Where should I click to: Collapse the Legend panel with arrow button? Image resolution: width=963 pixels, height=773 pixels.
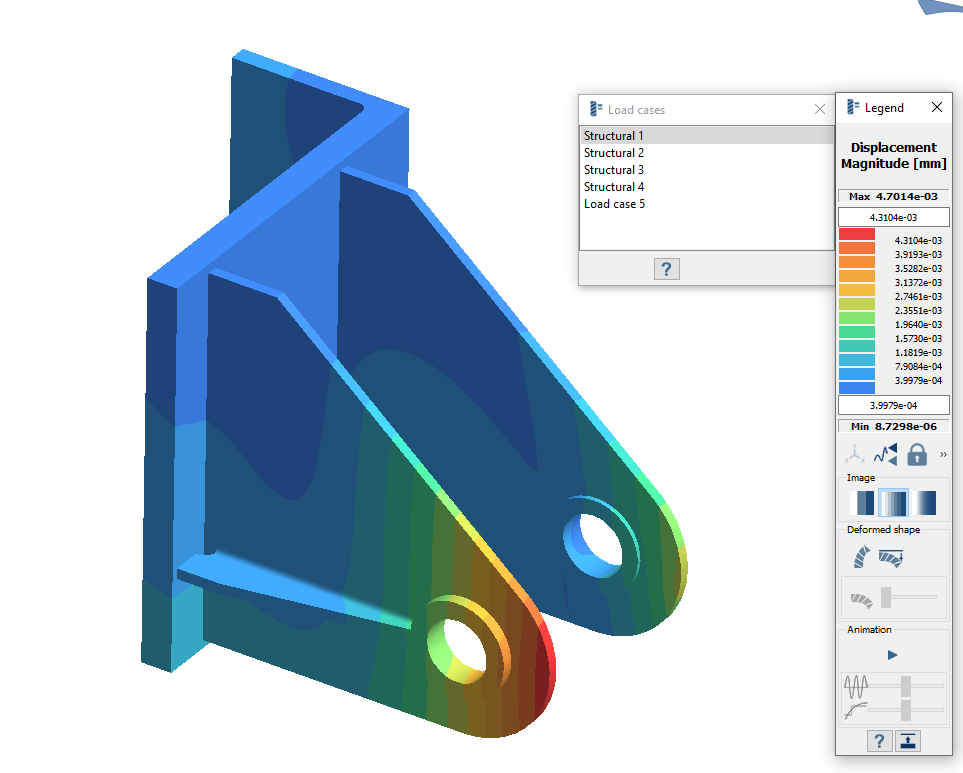click(x=908, y=741)
